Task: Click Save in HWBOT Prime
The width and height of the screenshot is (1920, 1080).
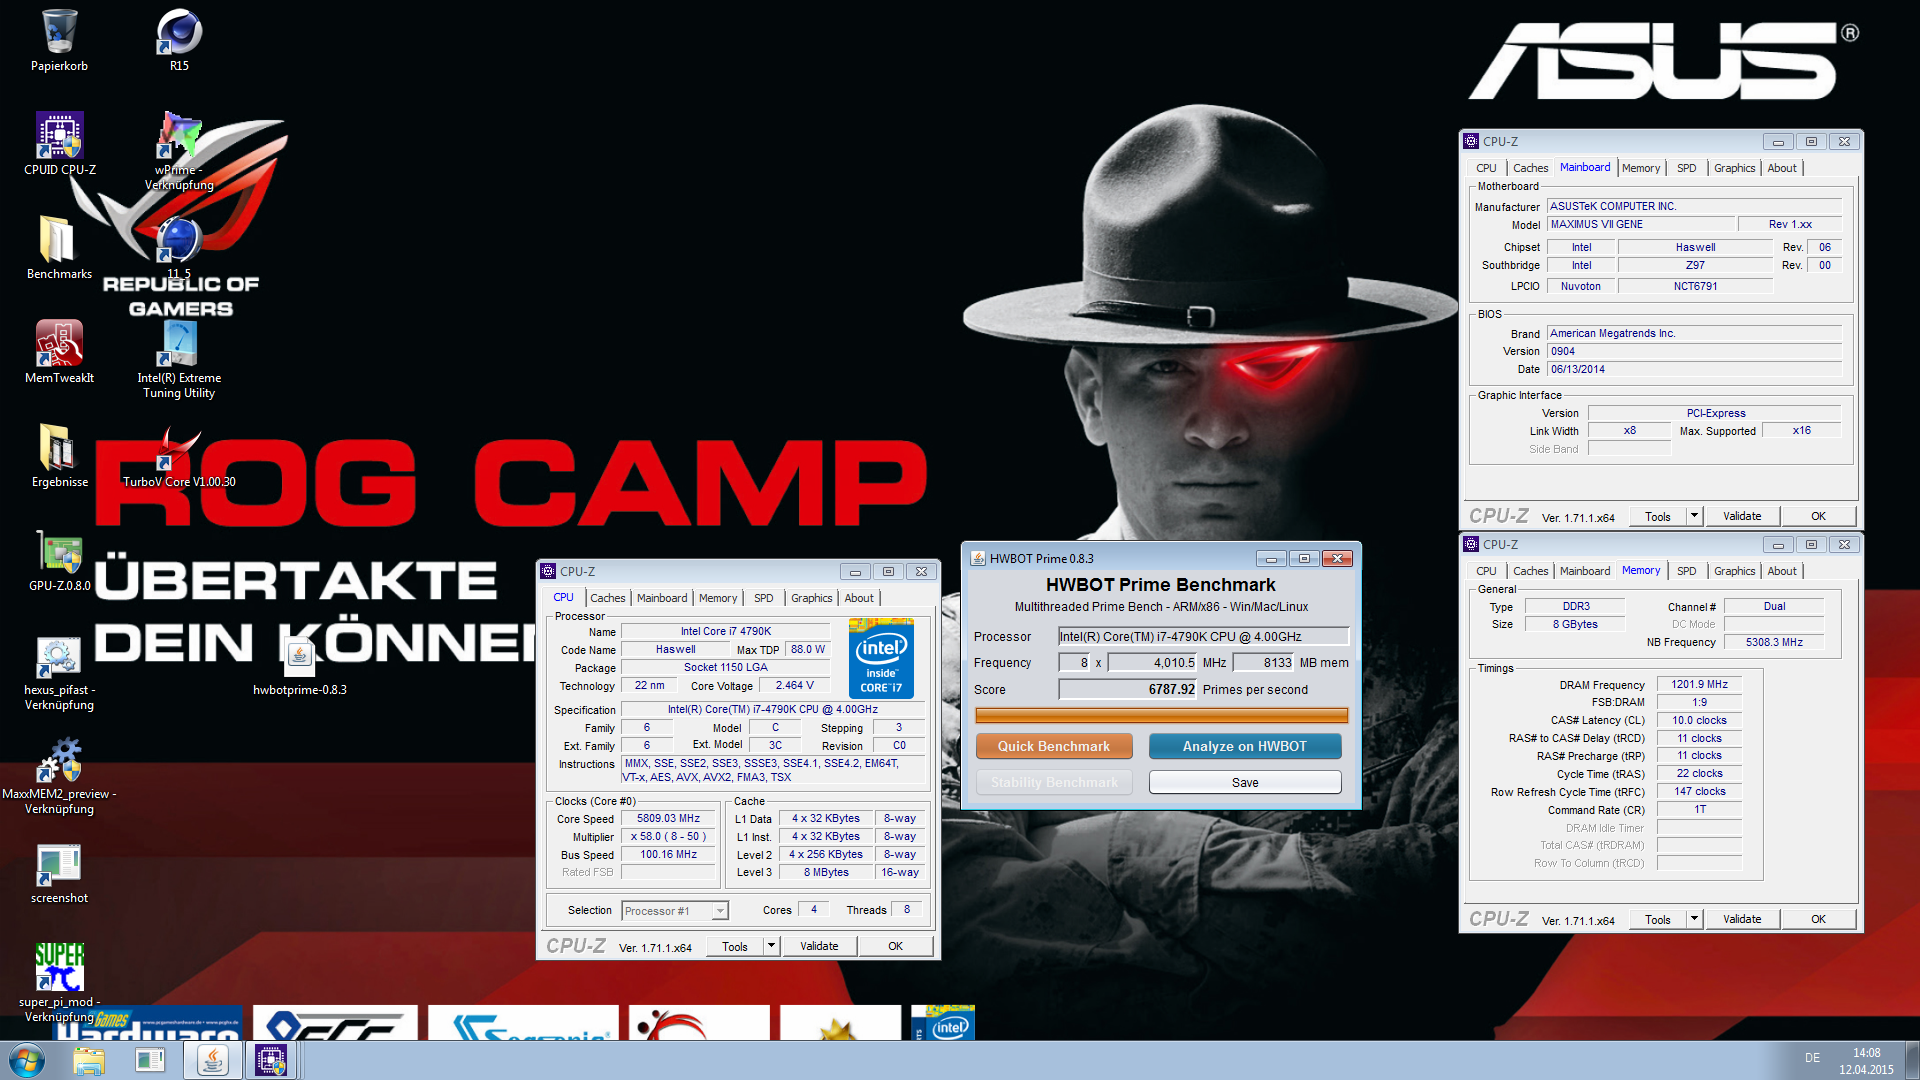Action: (x=1245, y=782)
